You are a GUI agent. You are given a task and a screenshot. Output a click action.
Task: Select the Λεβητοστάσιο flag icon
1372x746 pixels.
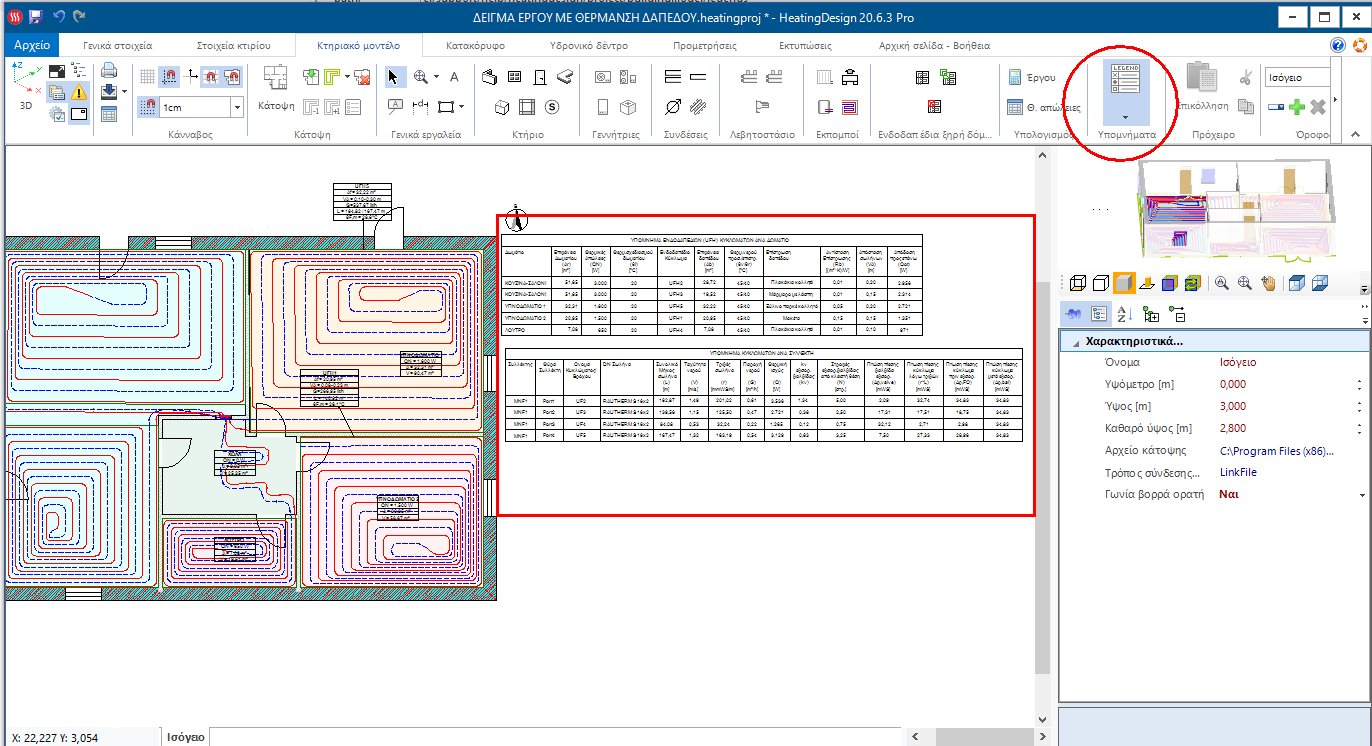click(763, 105)
